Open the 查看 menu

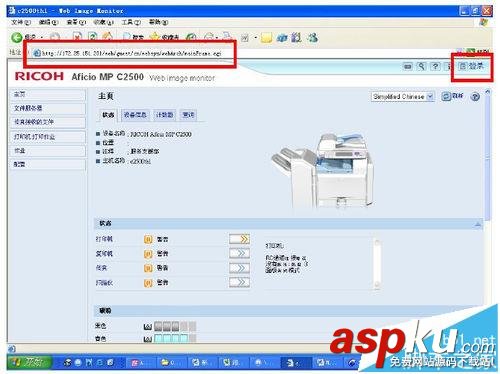pyautogui.click(x=76, y=22)
